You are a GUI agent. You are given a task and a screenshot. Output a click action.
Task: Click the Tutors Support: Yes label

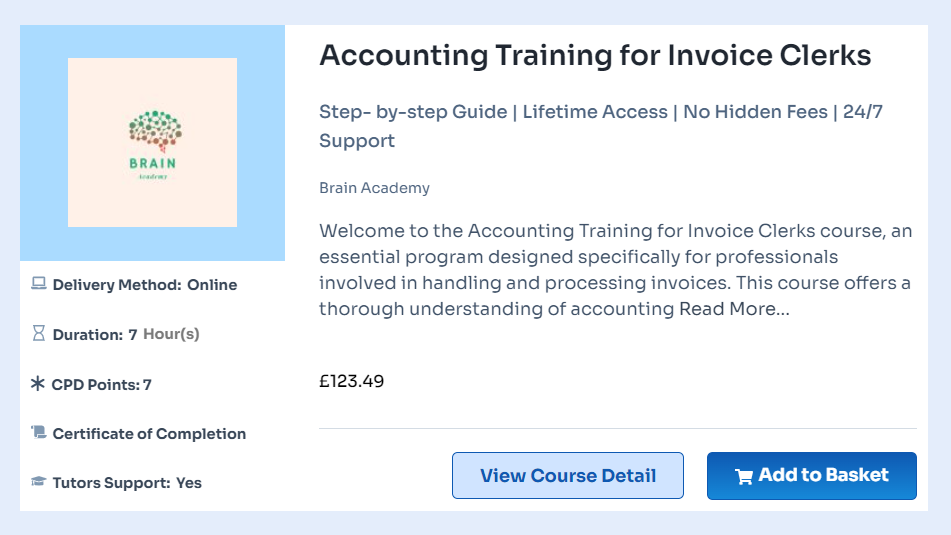(127, 483)
